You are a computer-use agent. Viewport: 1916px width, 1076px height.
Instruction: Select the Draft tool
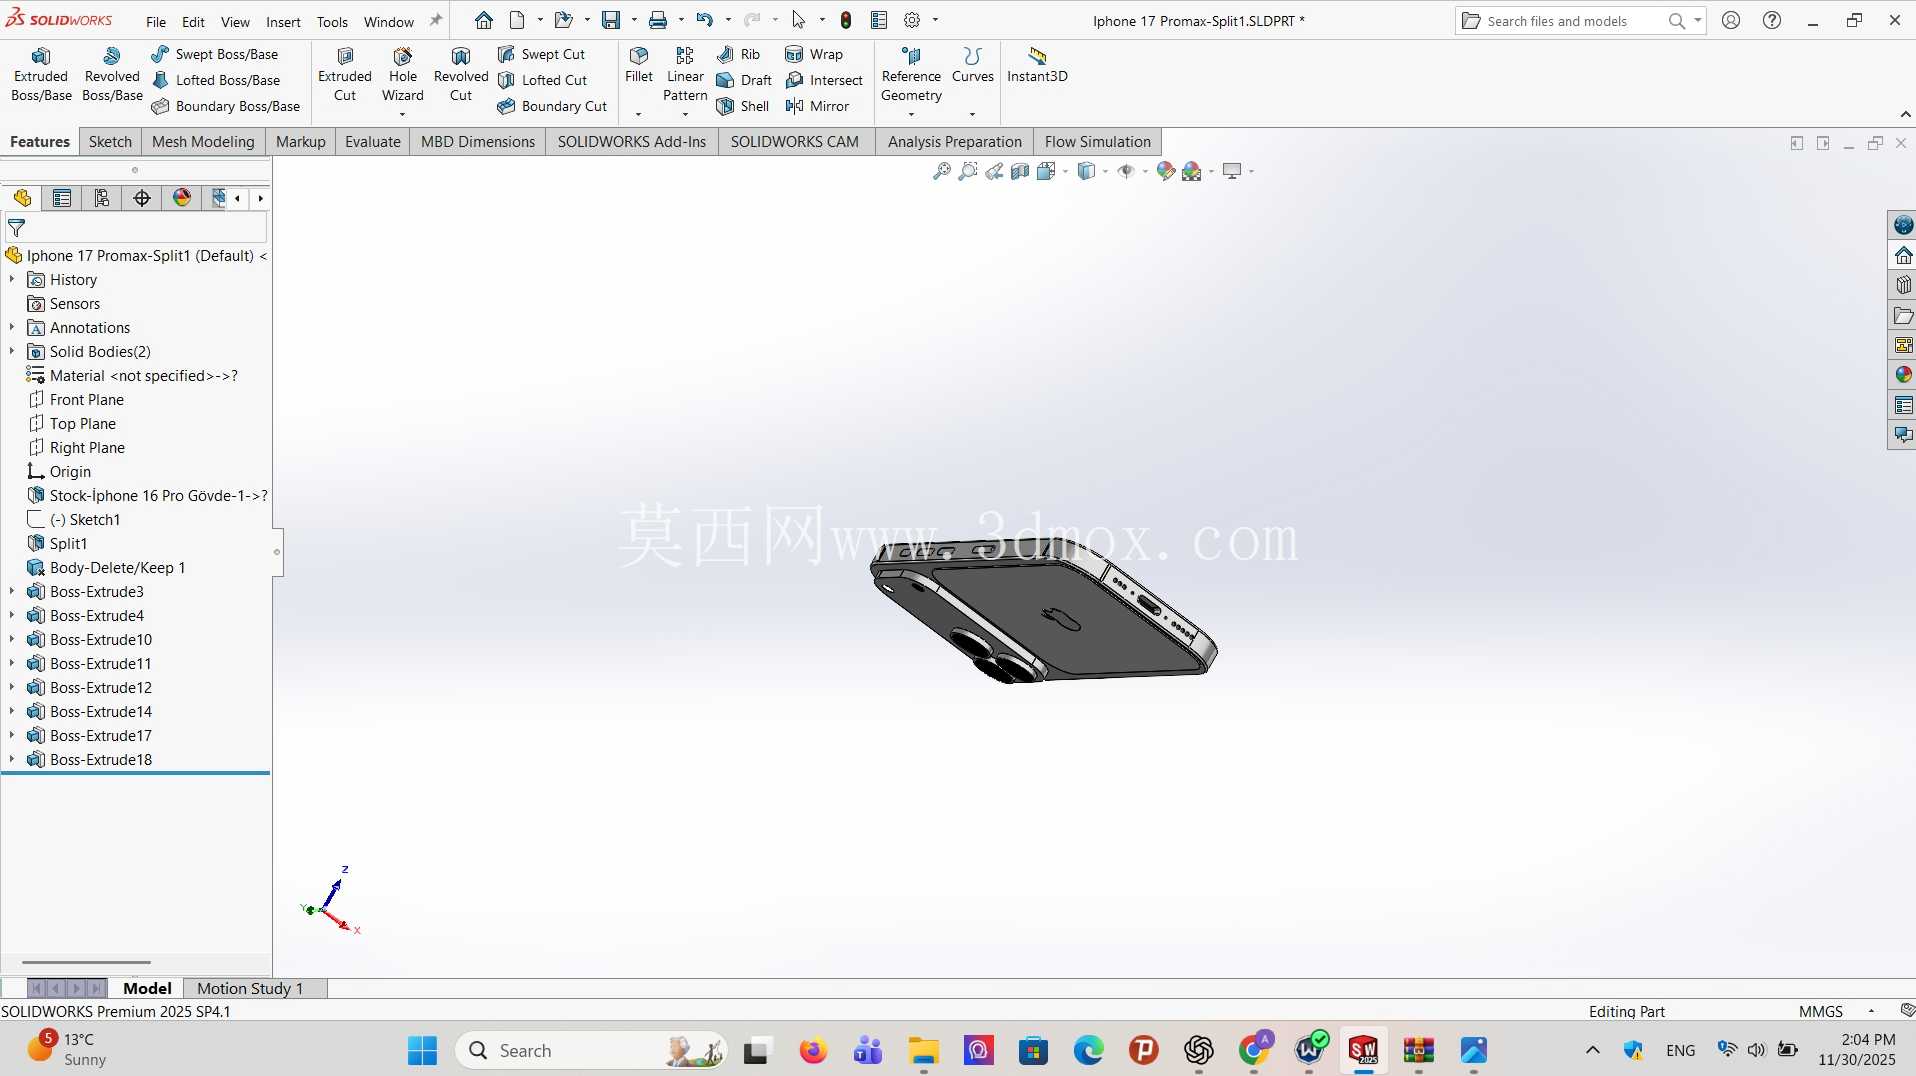pos(744,80)
